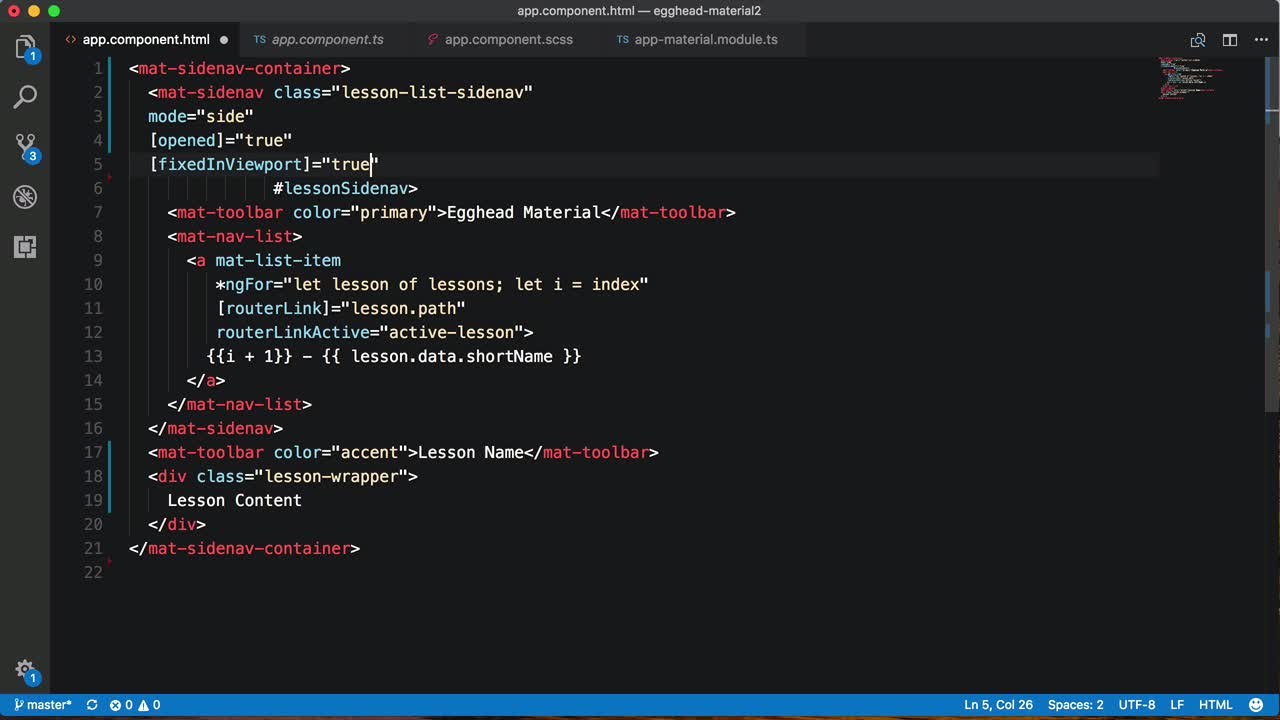
Task: Open the Extensions view icon
Action: [x=25, y=247]
